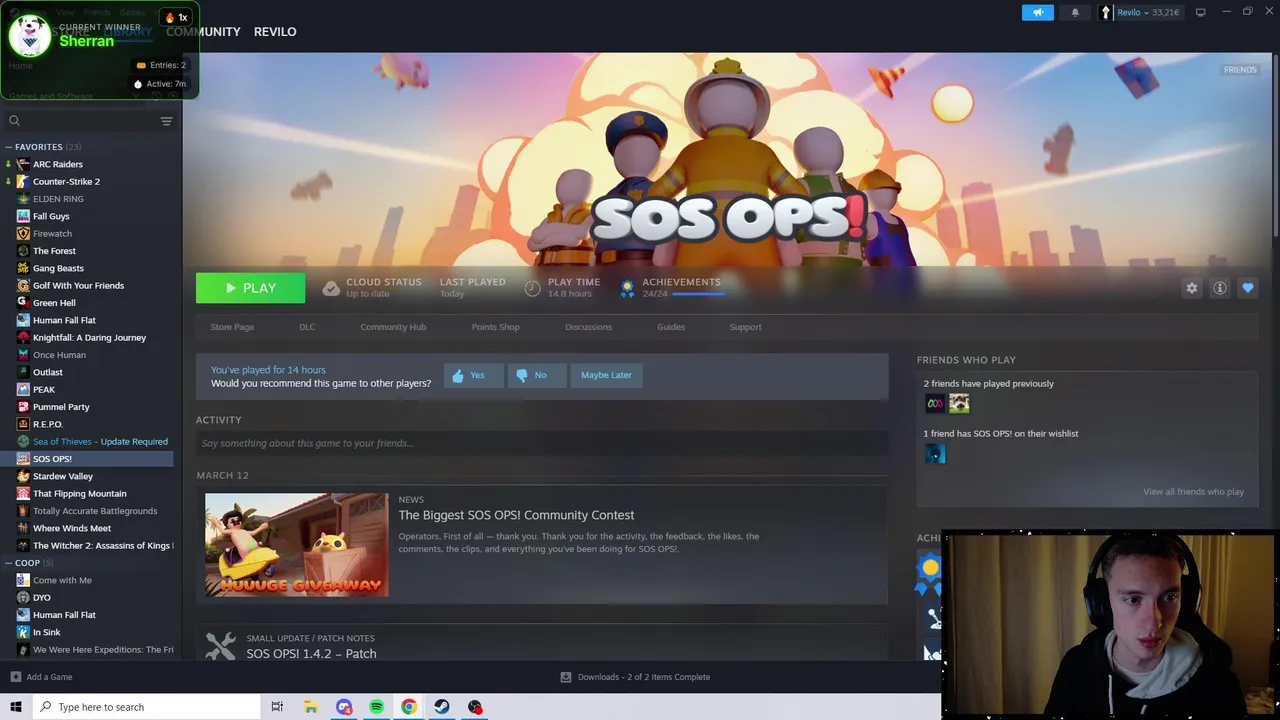Open Google Chrome from the taskbar

point(409,707)
